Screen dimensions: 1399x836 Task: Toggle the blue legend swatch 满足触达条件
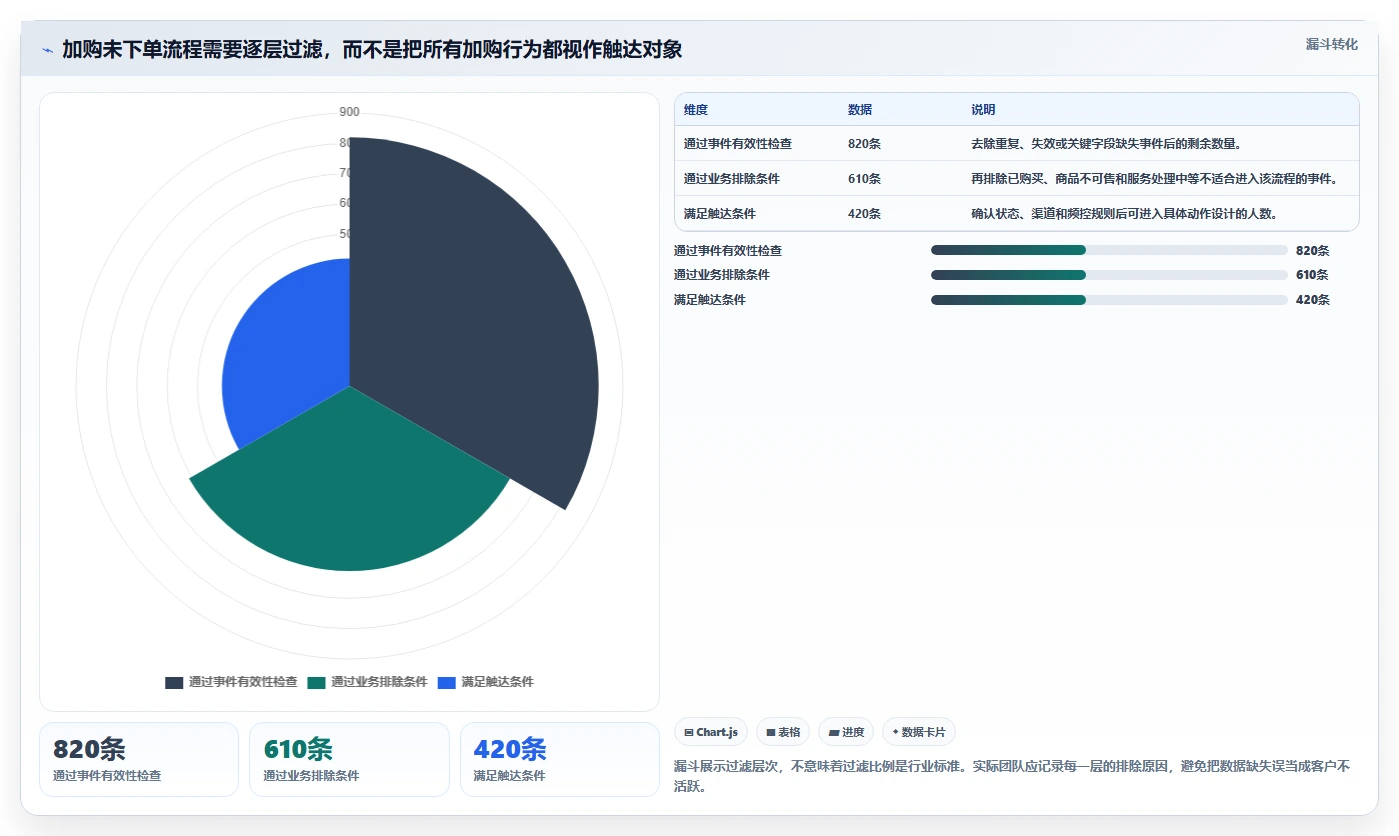click(x=446, y=682)
